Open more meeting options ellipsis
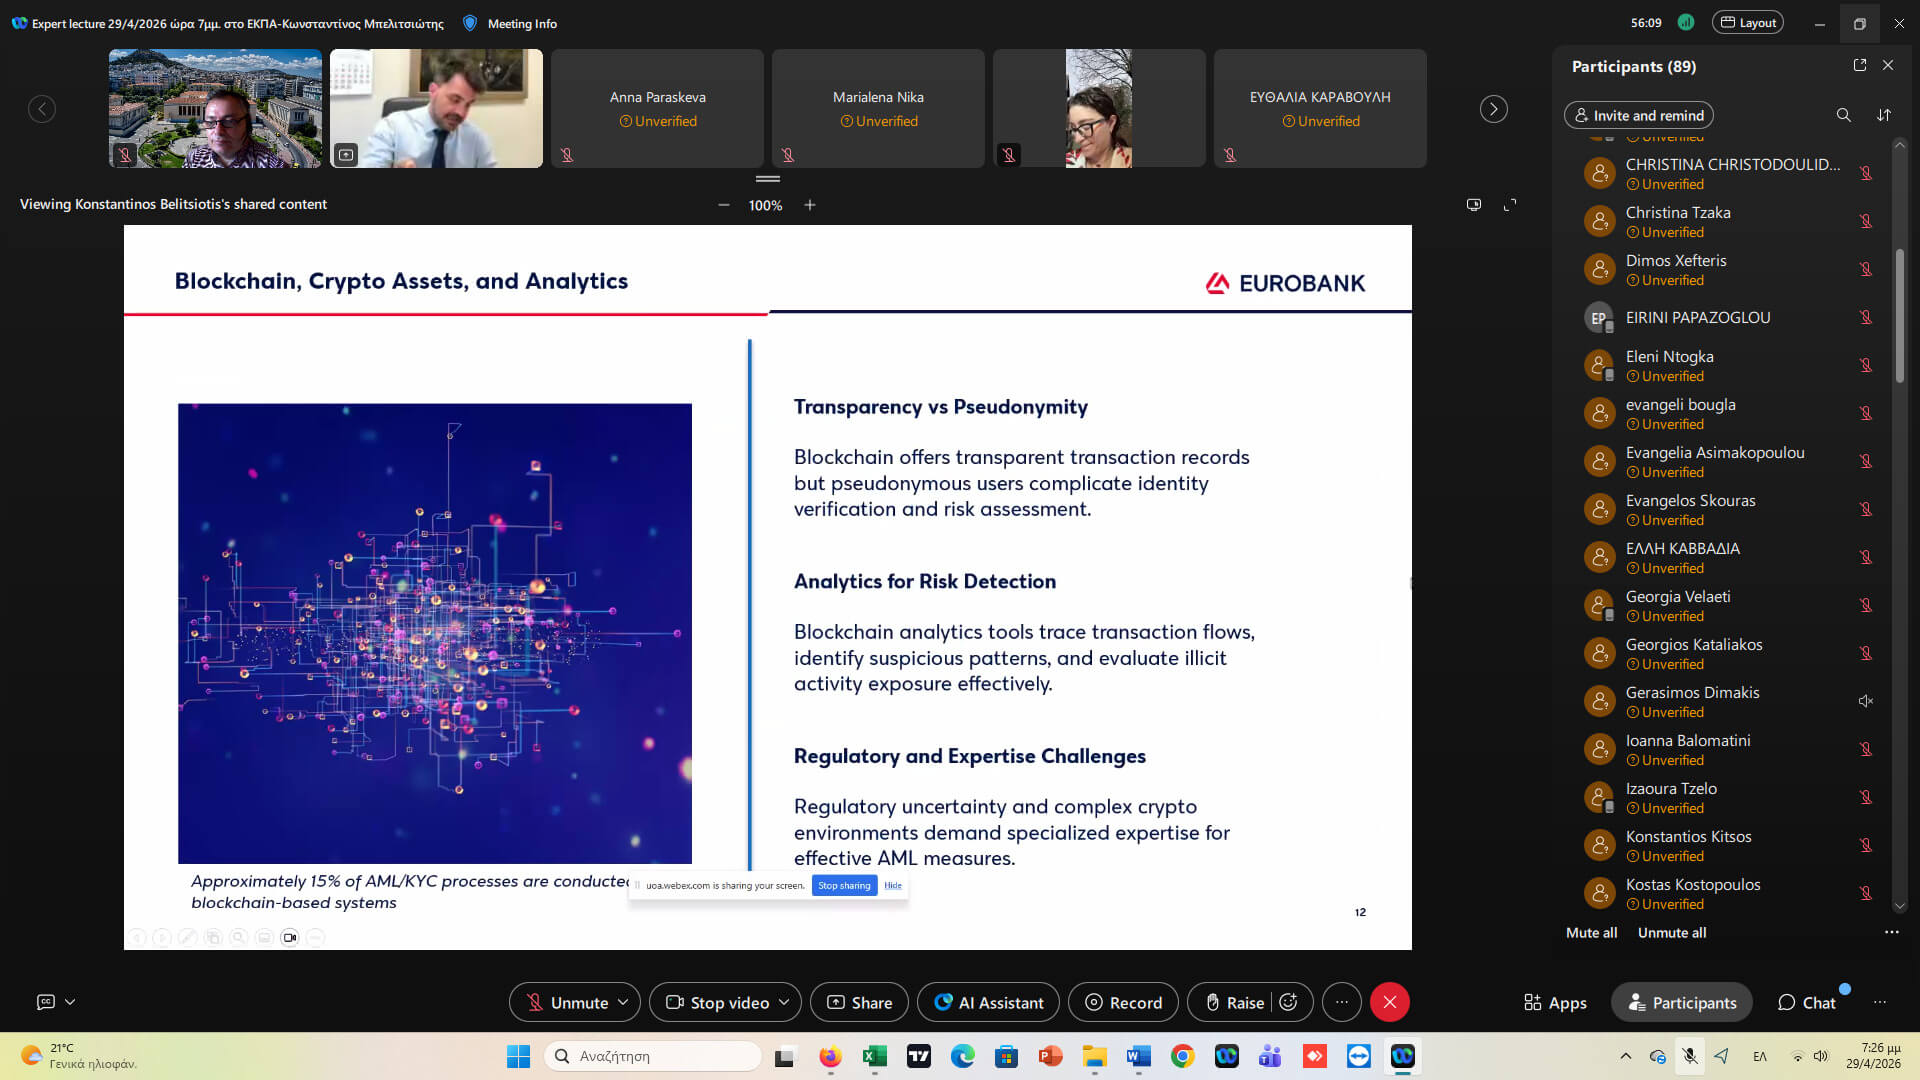Image resolution: width=1920 pixels, height=1080 pixels. [x=1342, y=1002]
